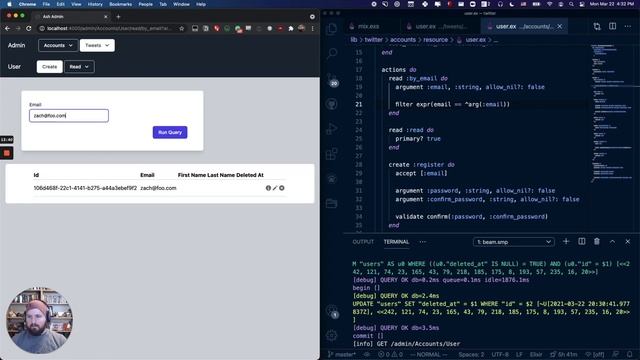This screenshot has width=640, height=360.
Task: Go back in Chrome
Action: [x=7, y=28]
